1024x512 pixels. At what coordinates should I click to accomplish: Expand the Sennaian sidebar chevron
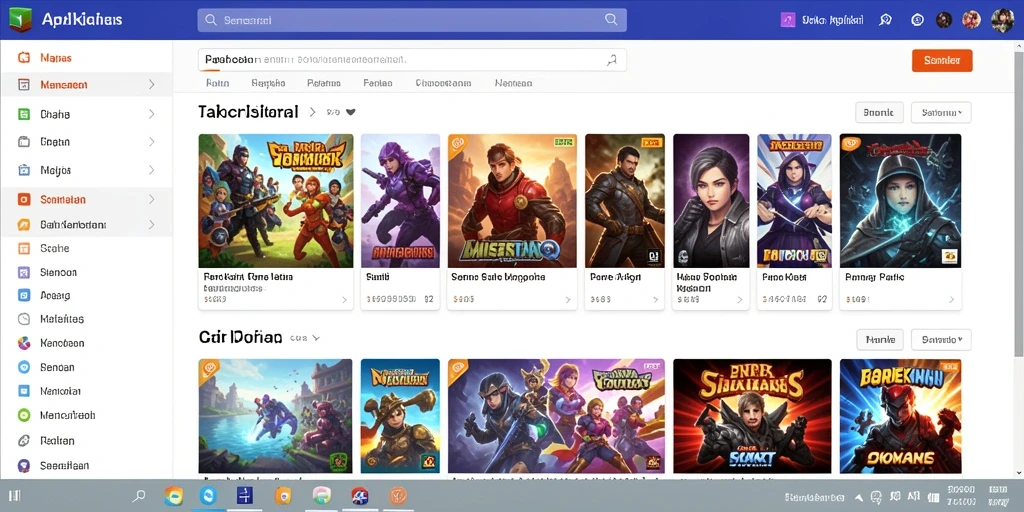pos(152,199)
